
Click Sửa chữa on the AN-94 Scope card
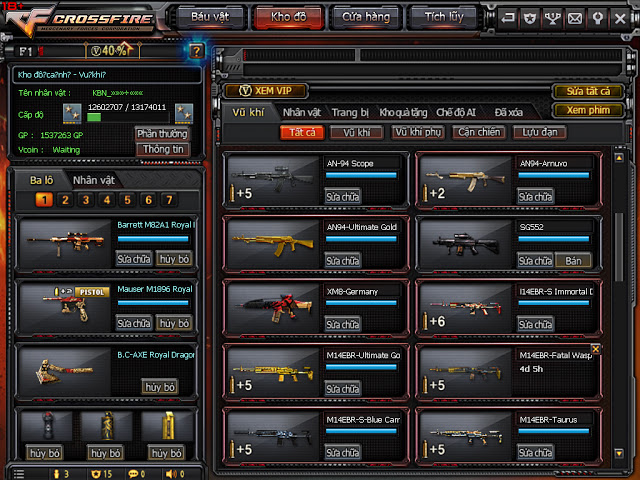pos(342,197)
